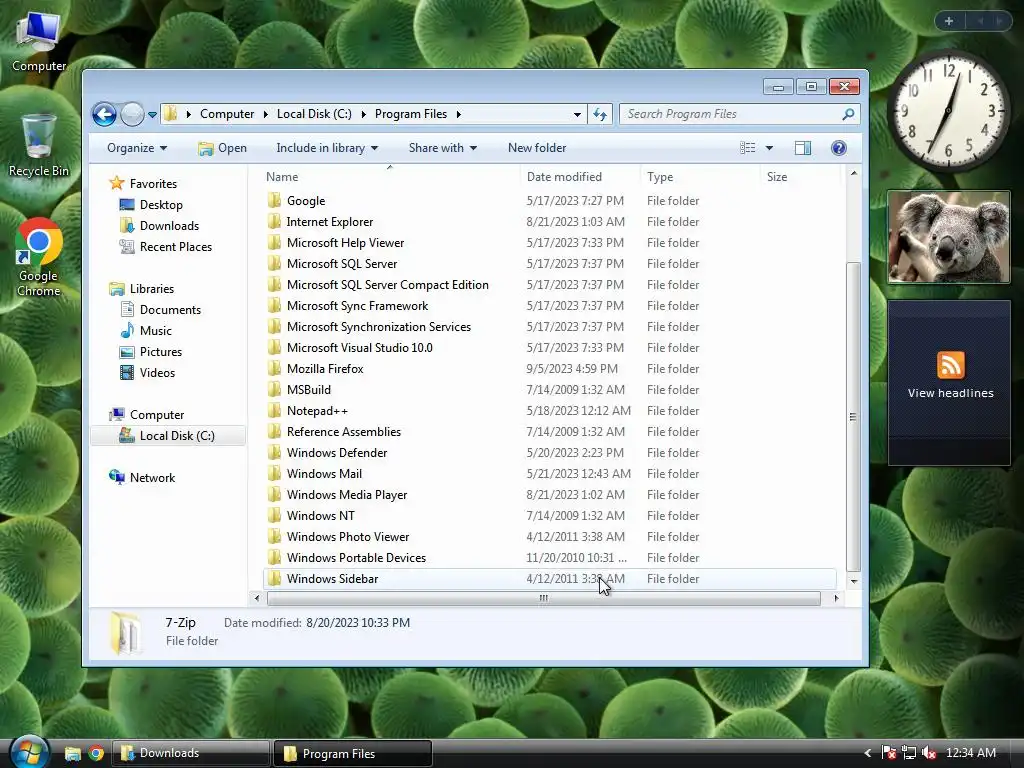
Task: Open the view options dropdown arrow
Action: 769,148
